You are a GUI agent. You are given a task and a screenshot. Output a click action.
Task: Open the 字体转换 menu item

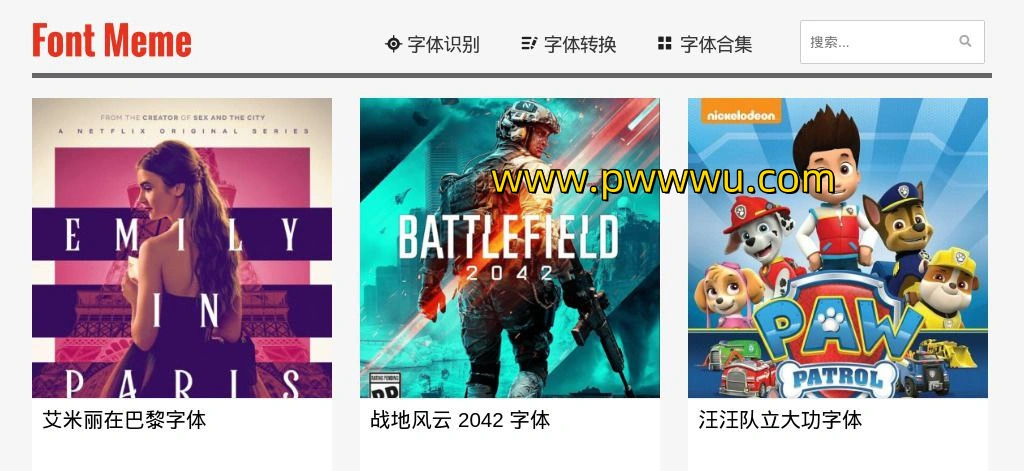coord(569,44)
